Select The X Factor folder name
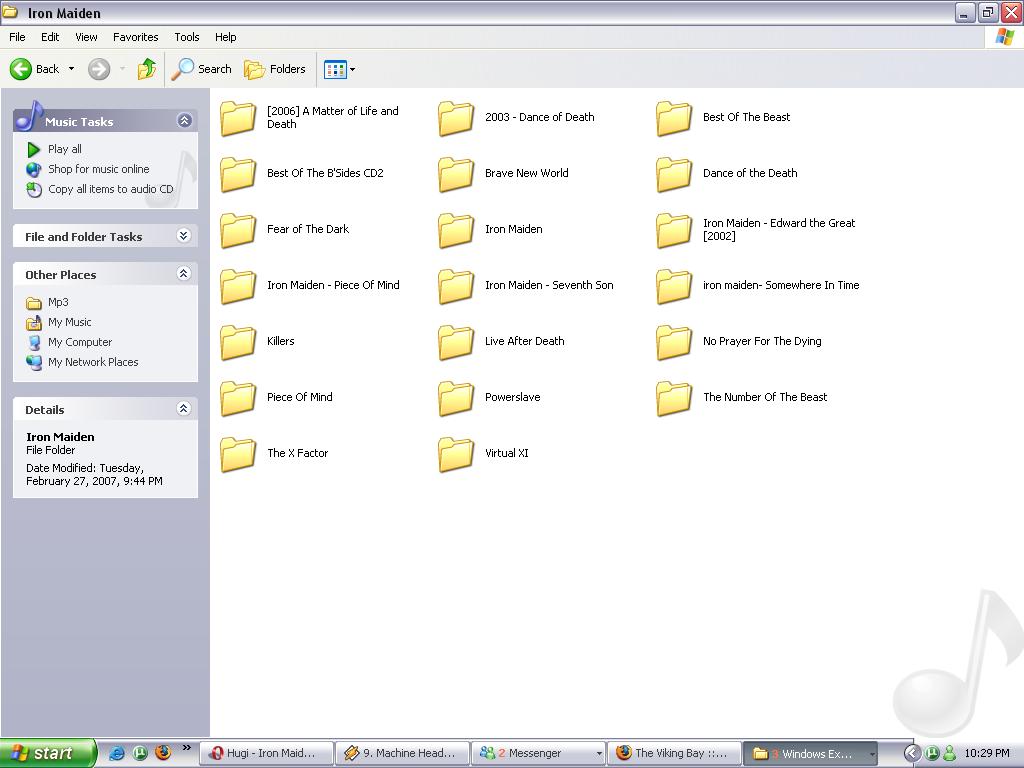The image size is (1024, 768). [x=297, y=453]
